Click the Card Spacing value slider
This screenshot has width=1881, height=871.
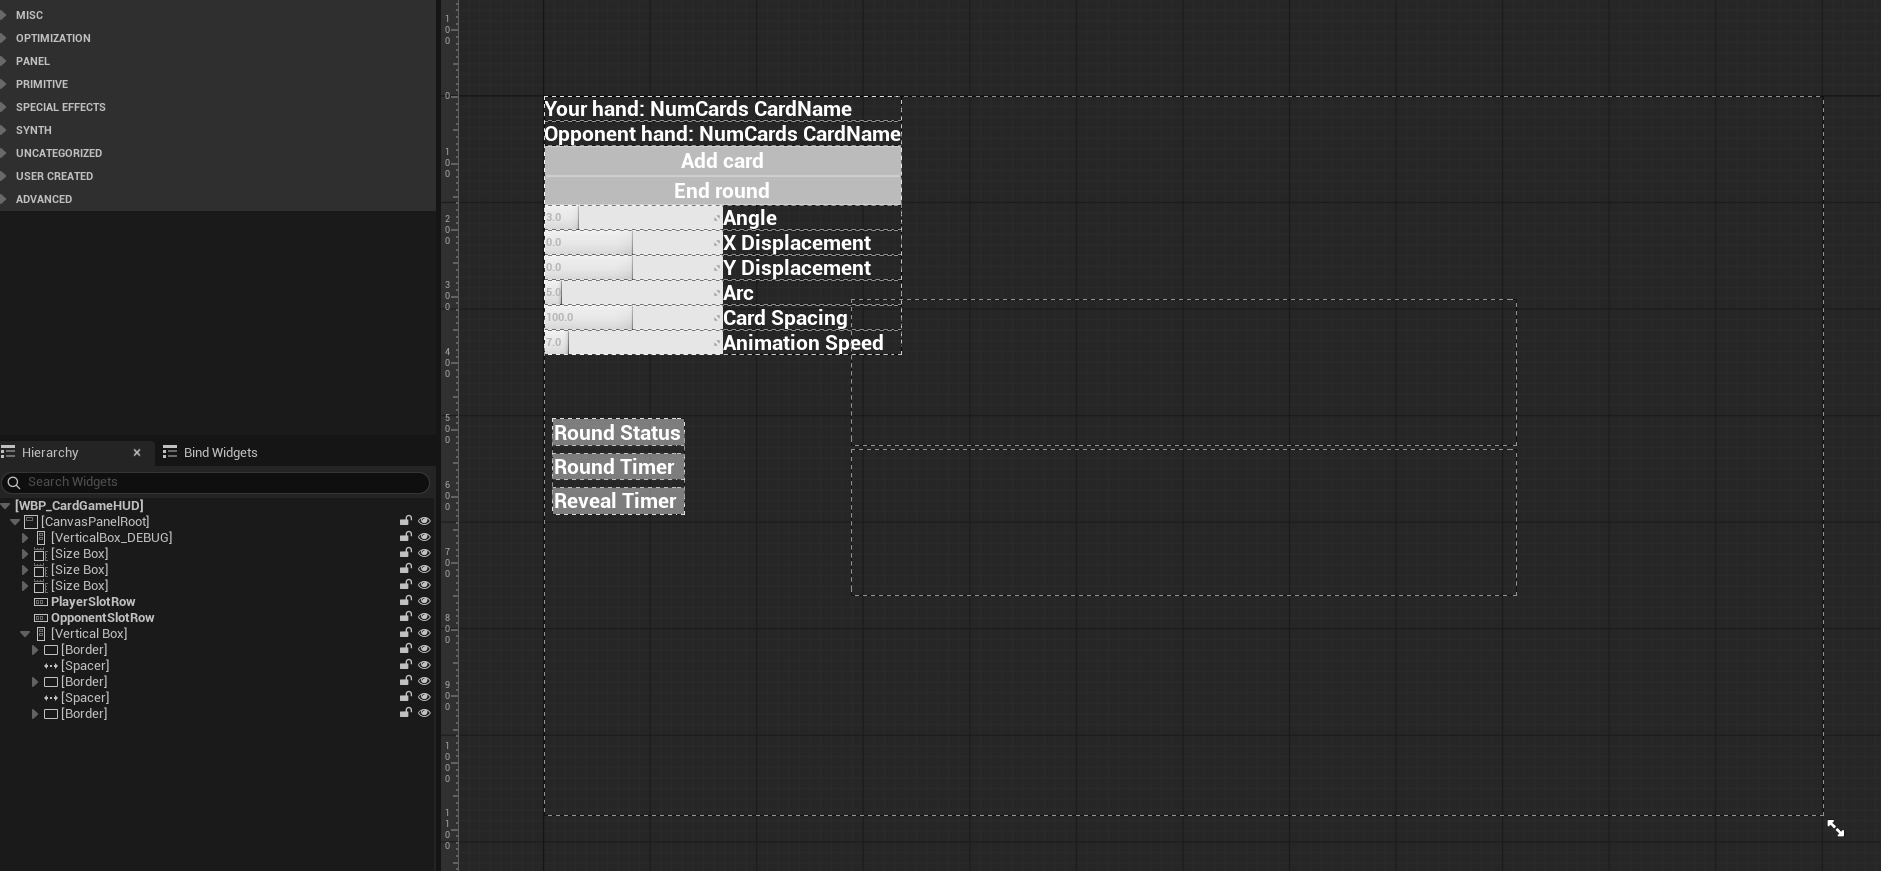click(x=632, y=318)
